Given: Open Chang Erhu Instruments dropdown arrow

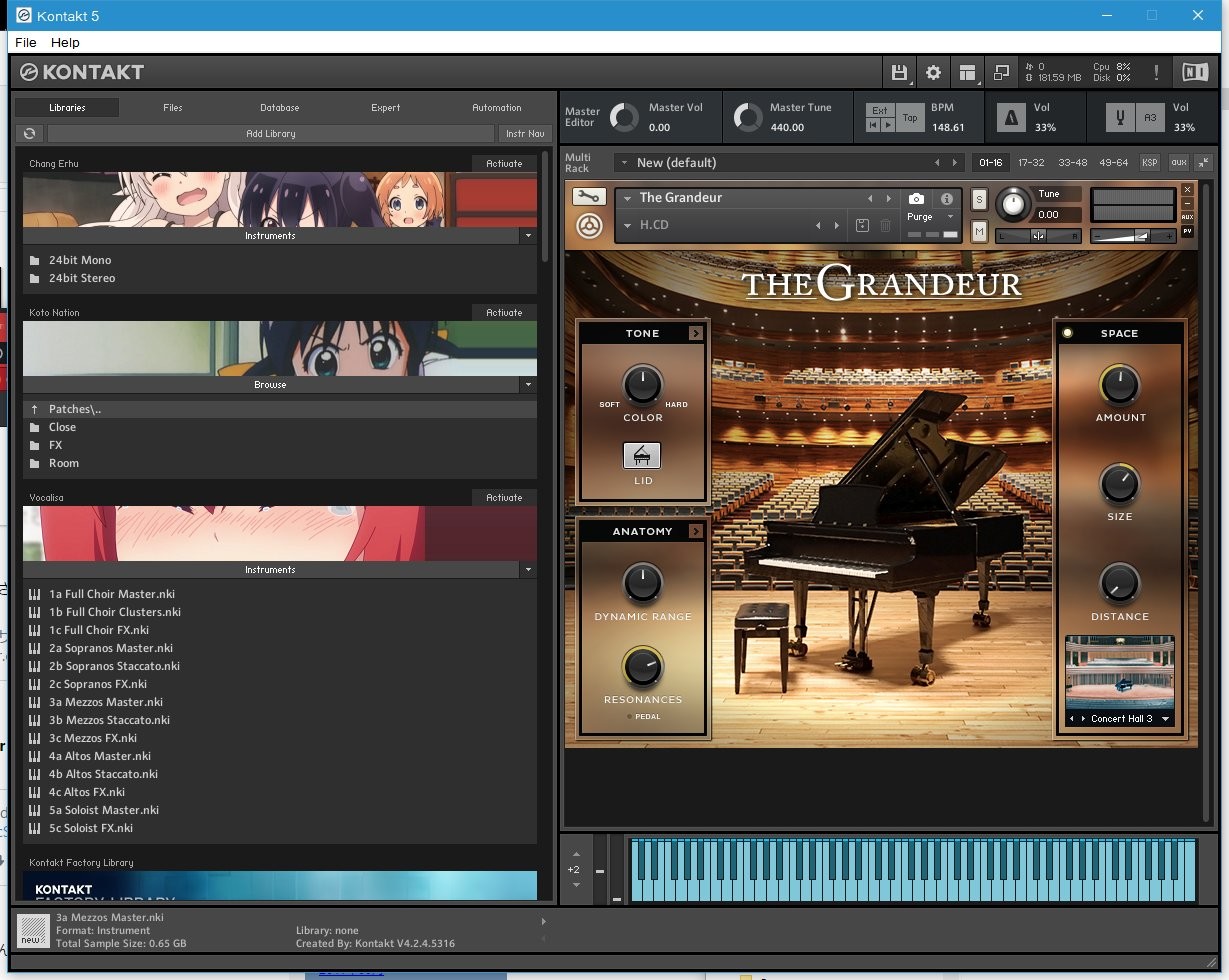Looking at the screenshot, I should point(527,236).
